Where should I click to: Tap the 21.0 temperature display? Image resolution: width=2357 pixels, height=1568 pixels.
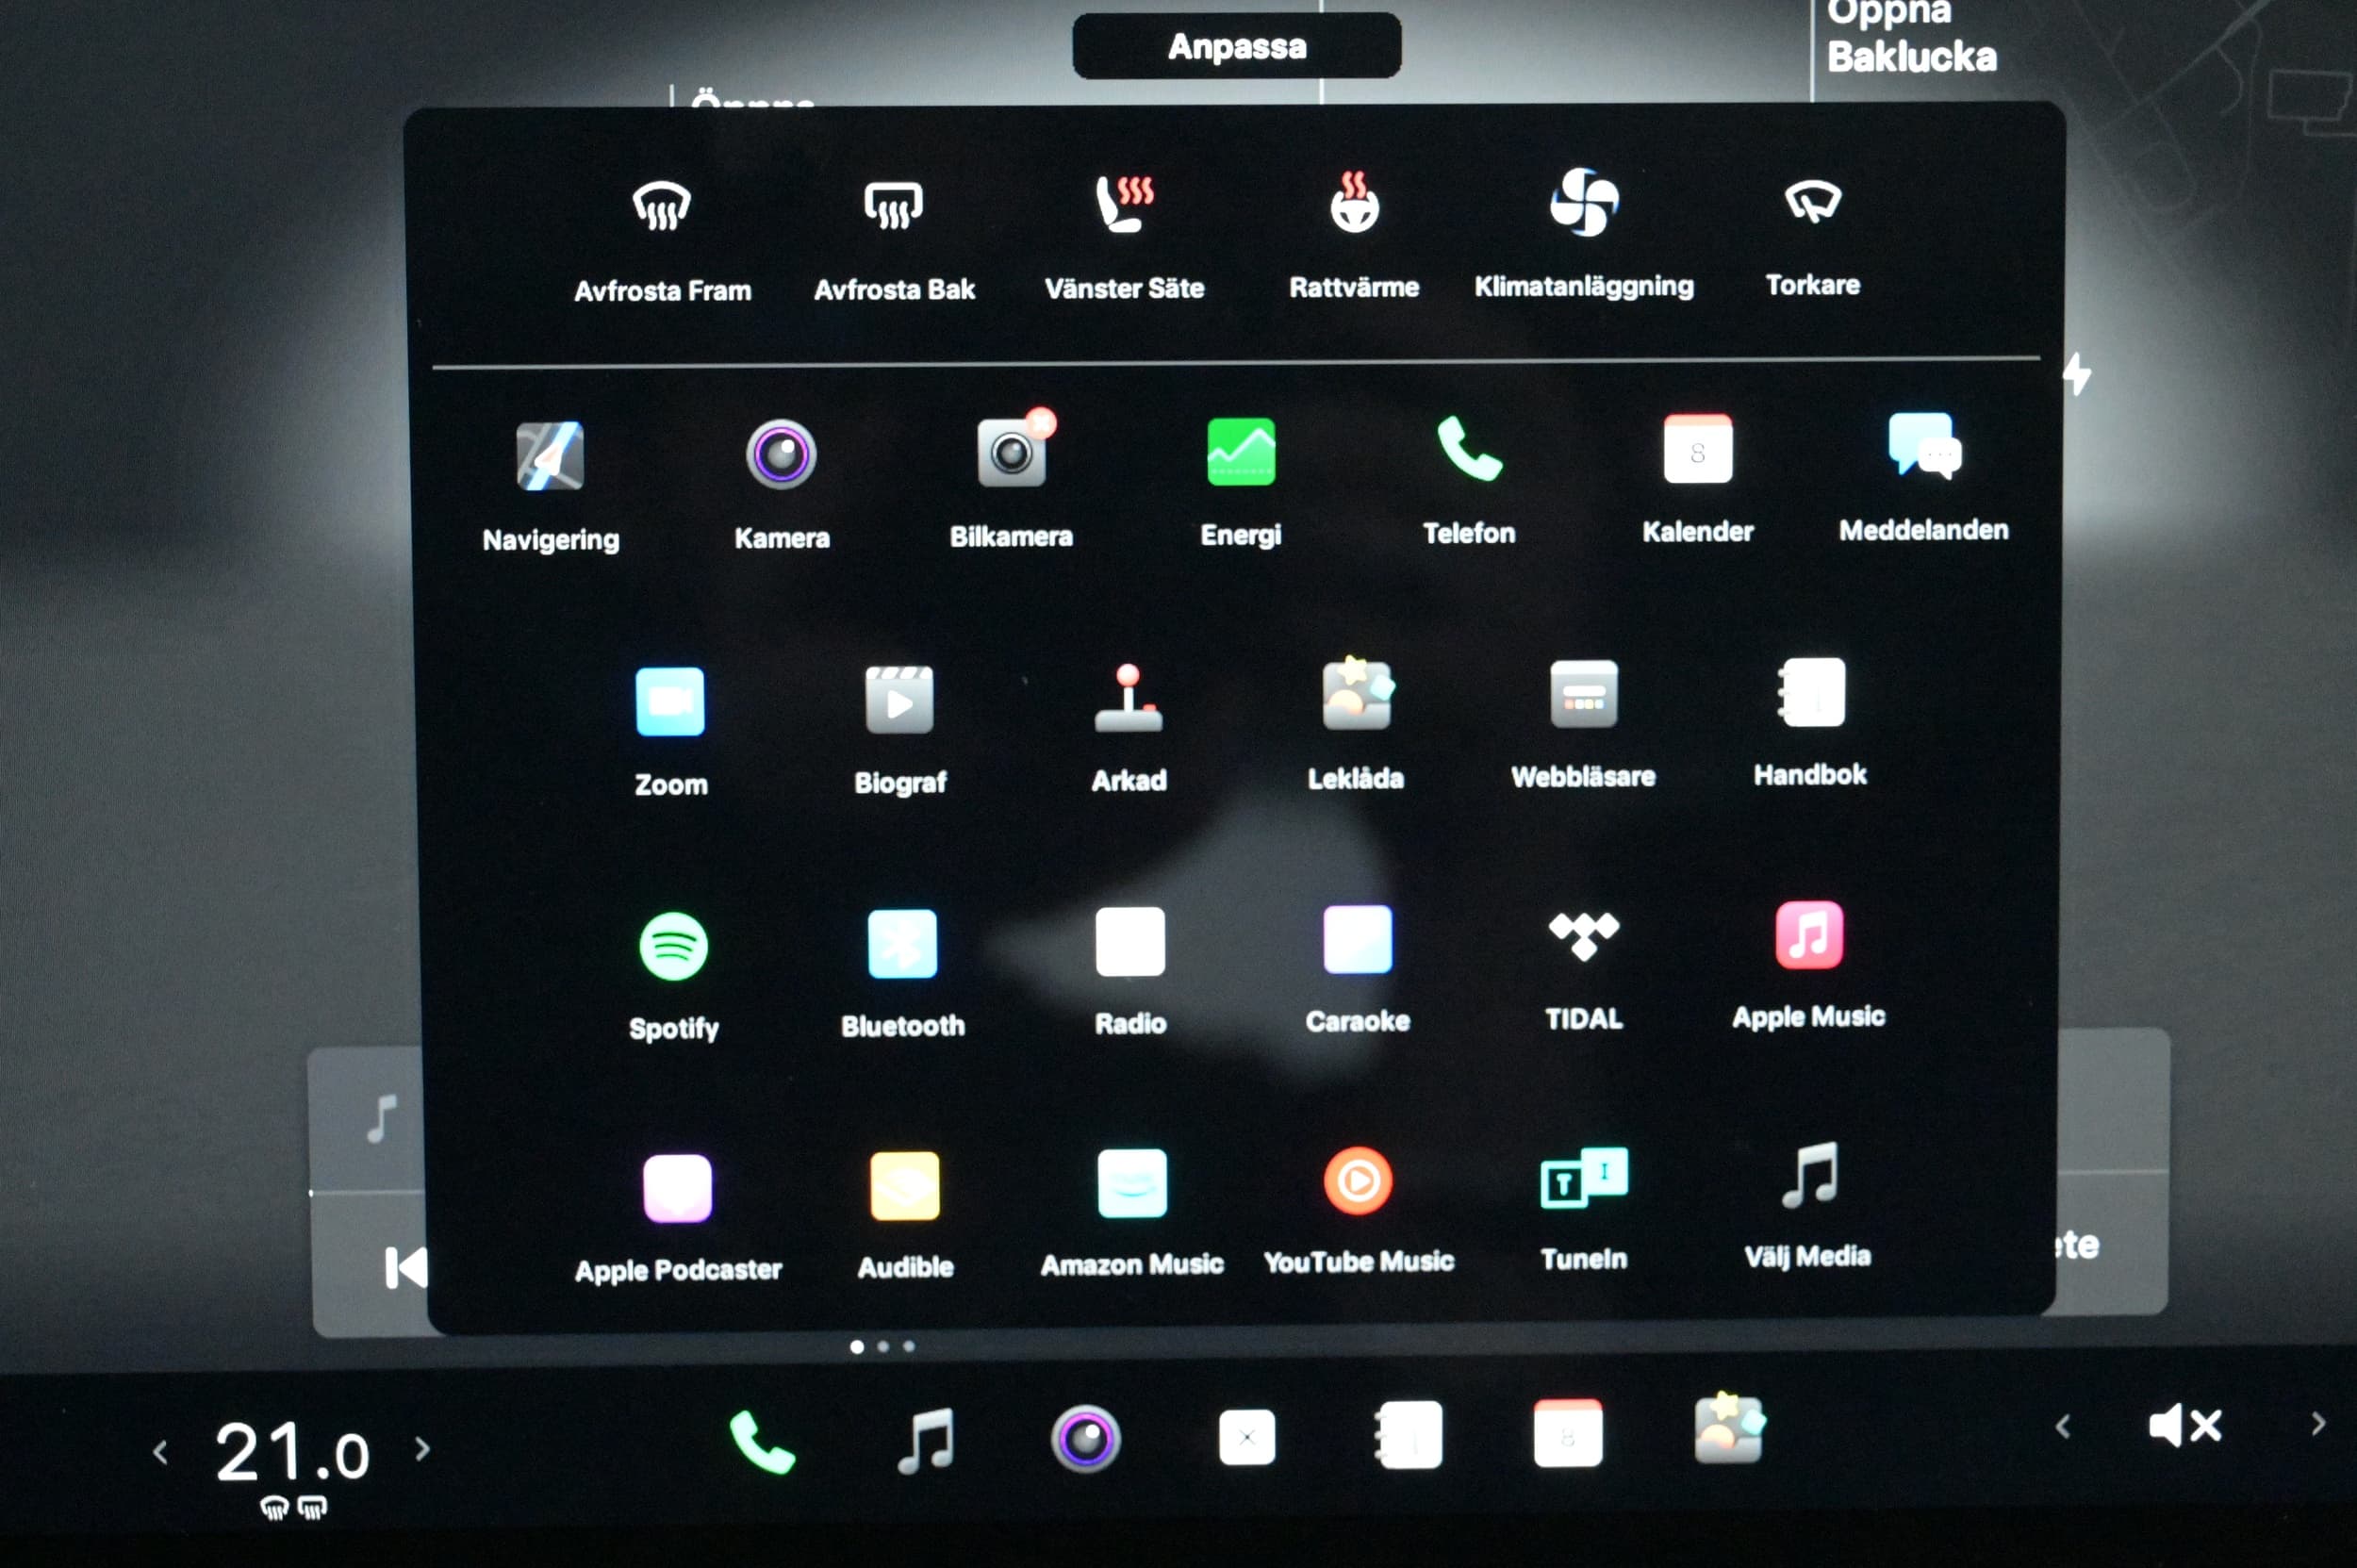[x=292, y=1453]
